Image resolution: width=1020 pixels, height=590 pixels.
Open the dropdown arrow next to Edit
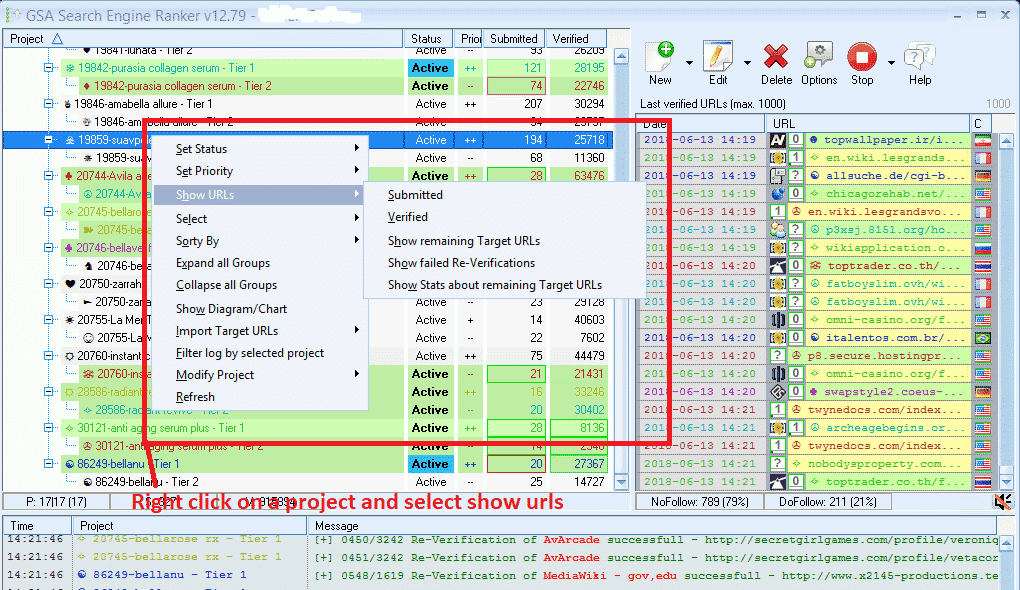coord(747,62)
